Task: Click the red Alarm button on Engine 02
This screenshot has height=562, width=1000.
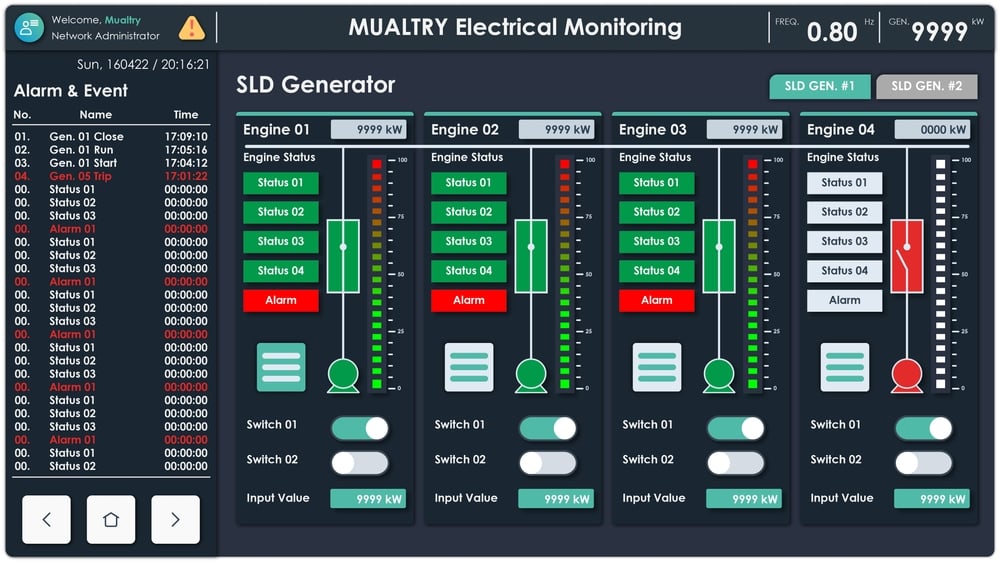Action: [469, 300]
